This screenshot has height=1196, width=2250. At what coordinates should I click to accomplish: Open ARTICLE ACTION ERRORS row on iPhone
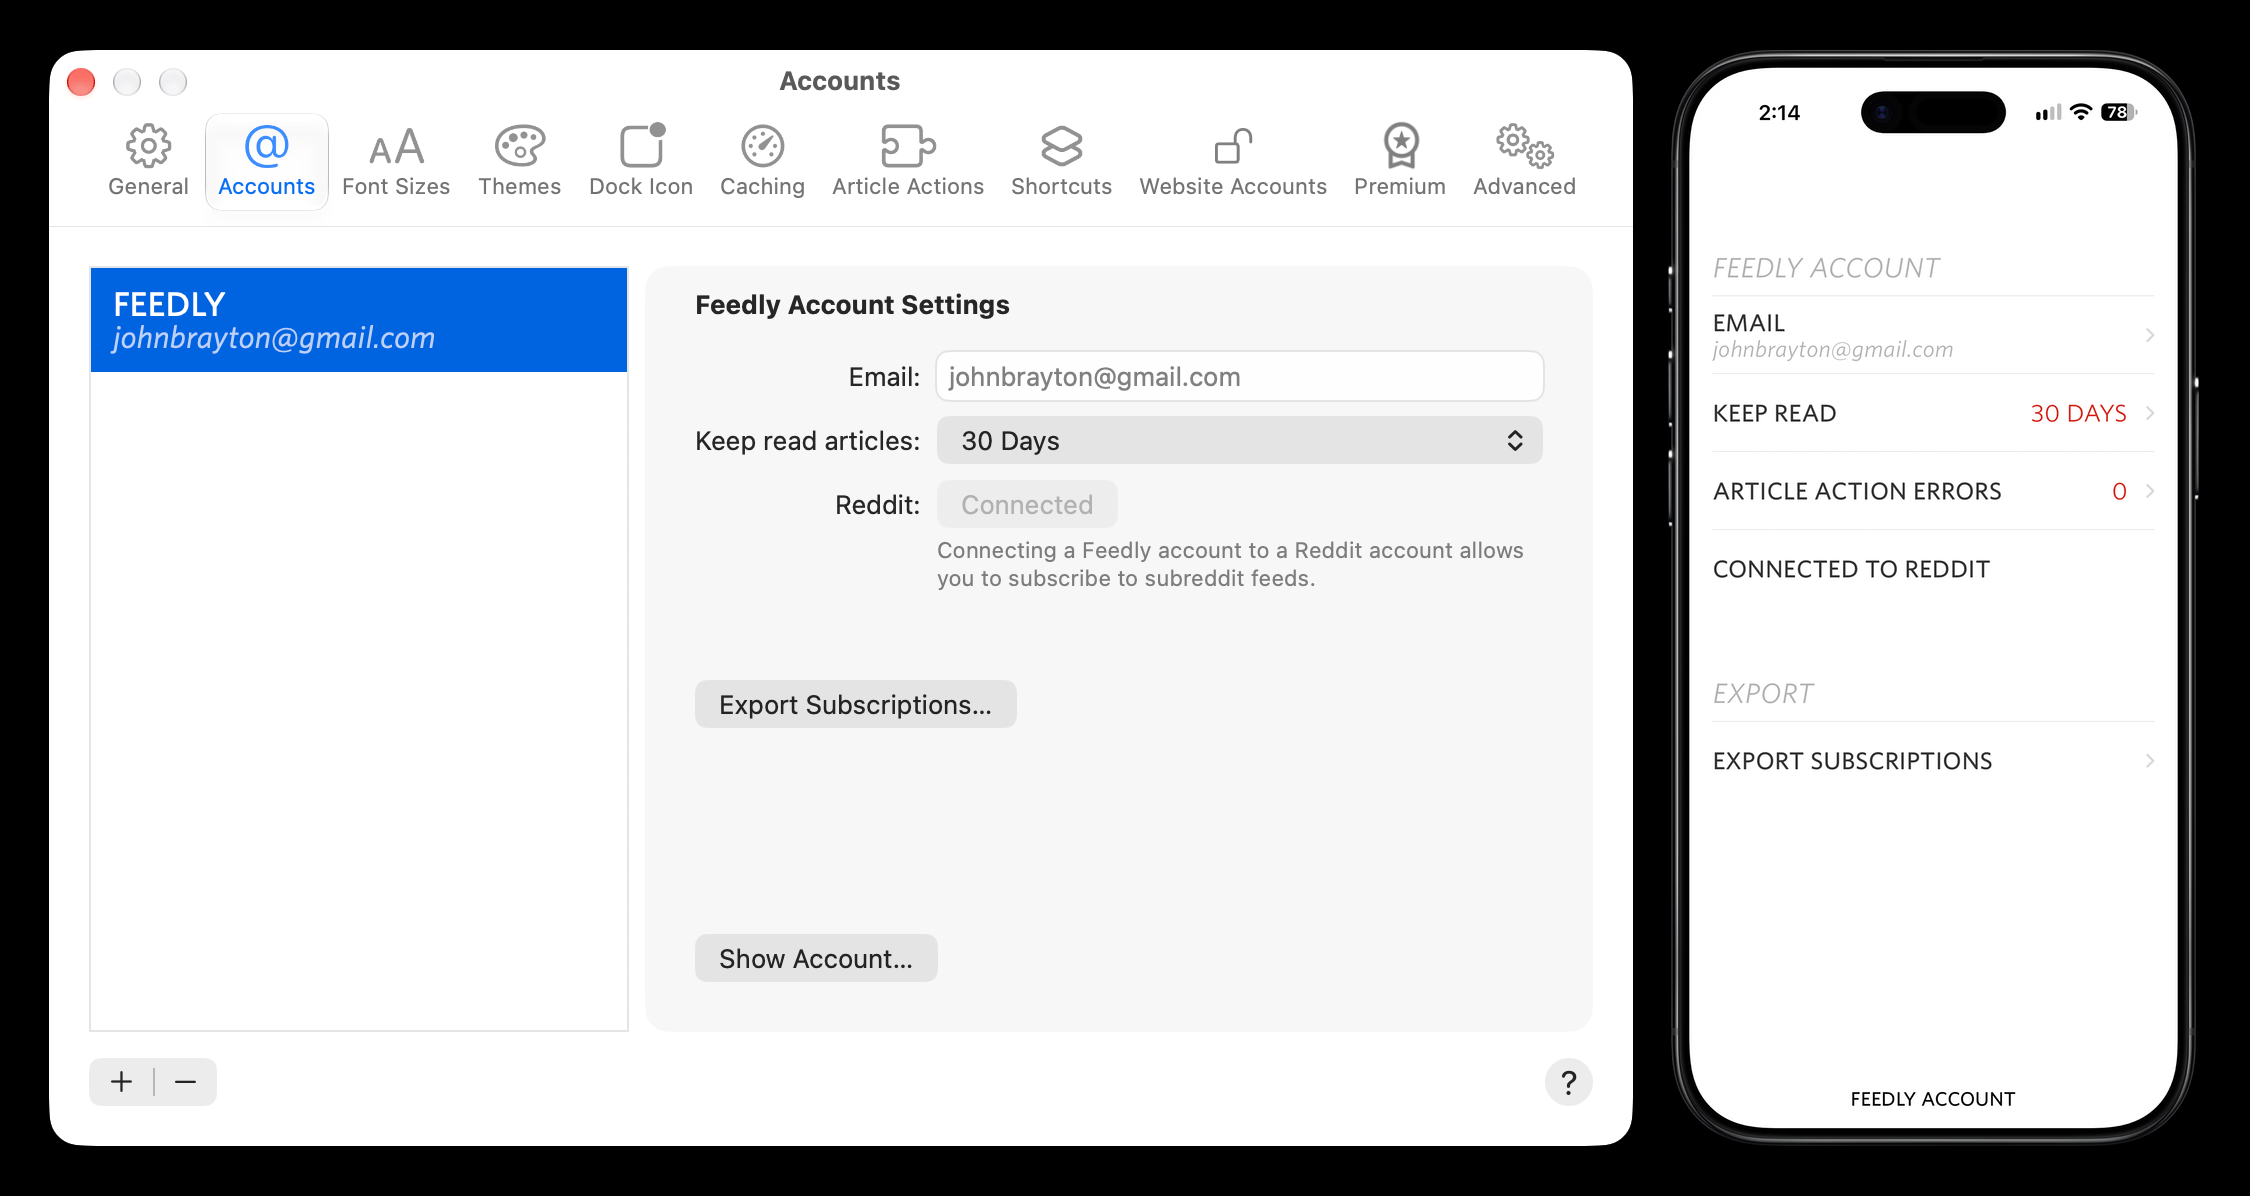point(1933,491)
